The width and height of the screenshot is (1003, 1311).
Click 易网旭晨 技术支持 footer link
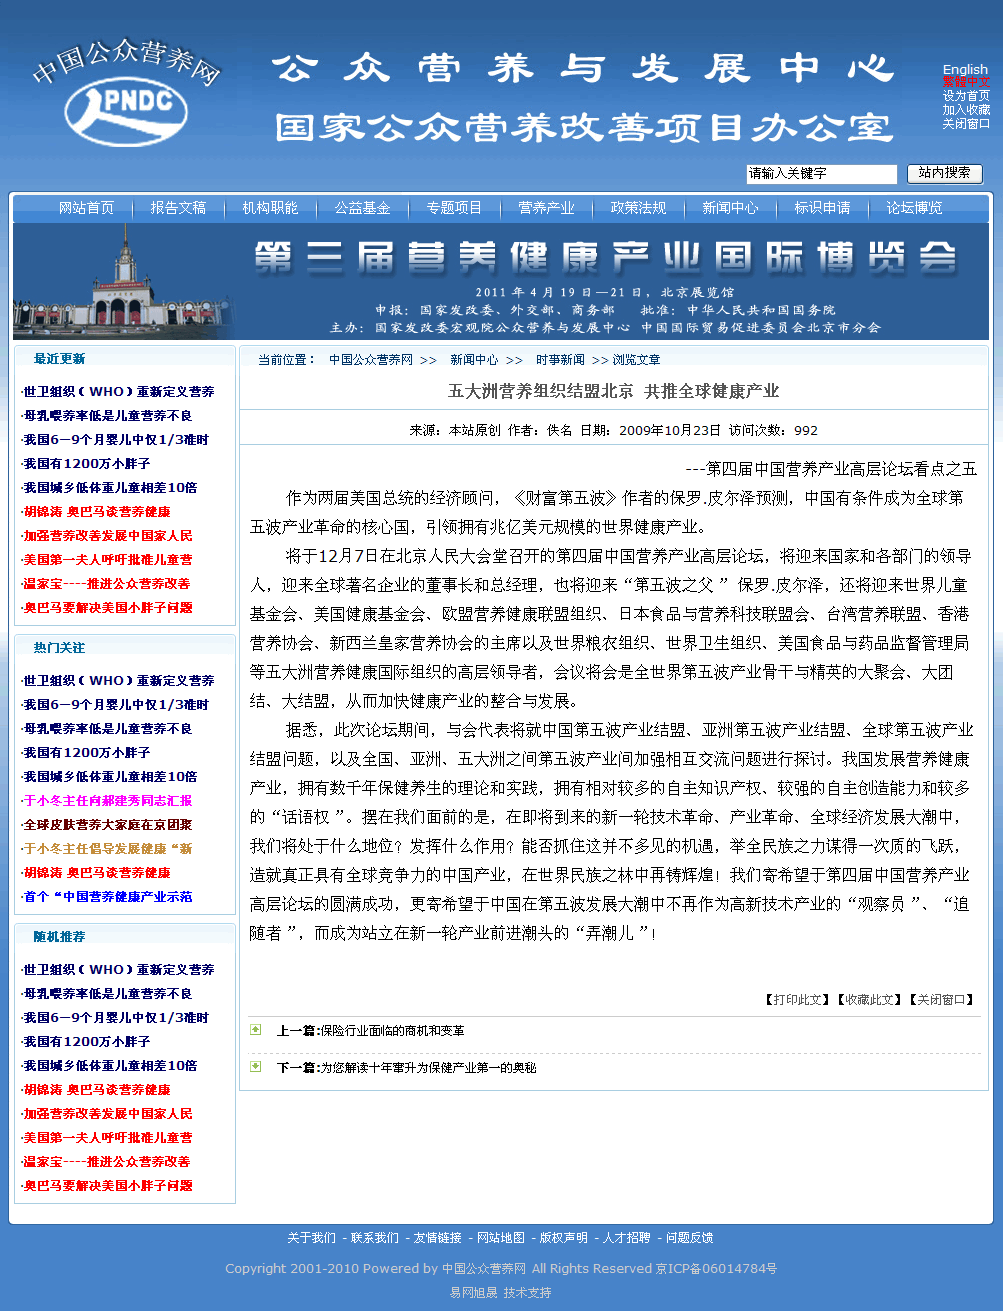(x=501, y=1293)
